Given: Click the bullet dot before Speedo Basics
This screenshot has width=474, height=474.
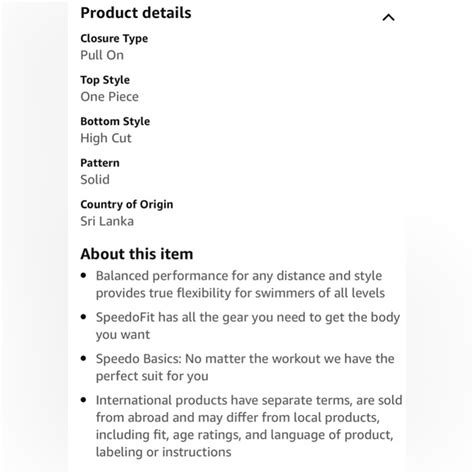Looking at the screenshot, I should pyautogui.click(x=84, y=359).
